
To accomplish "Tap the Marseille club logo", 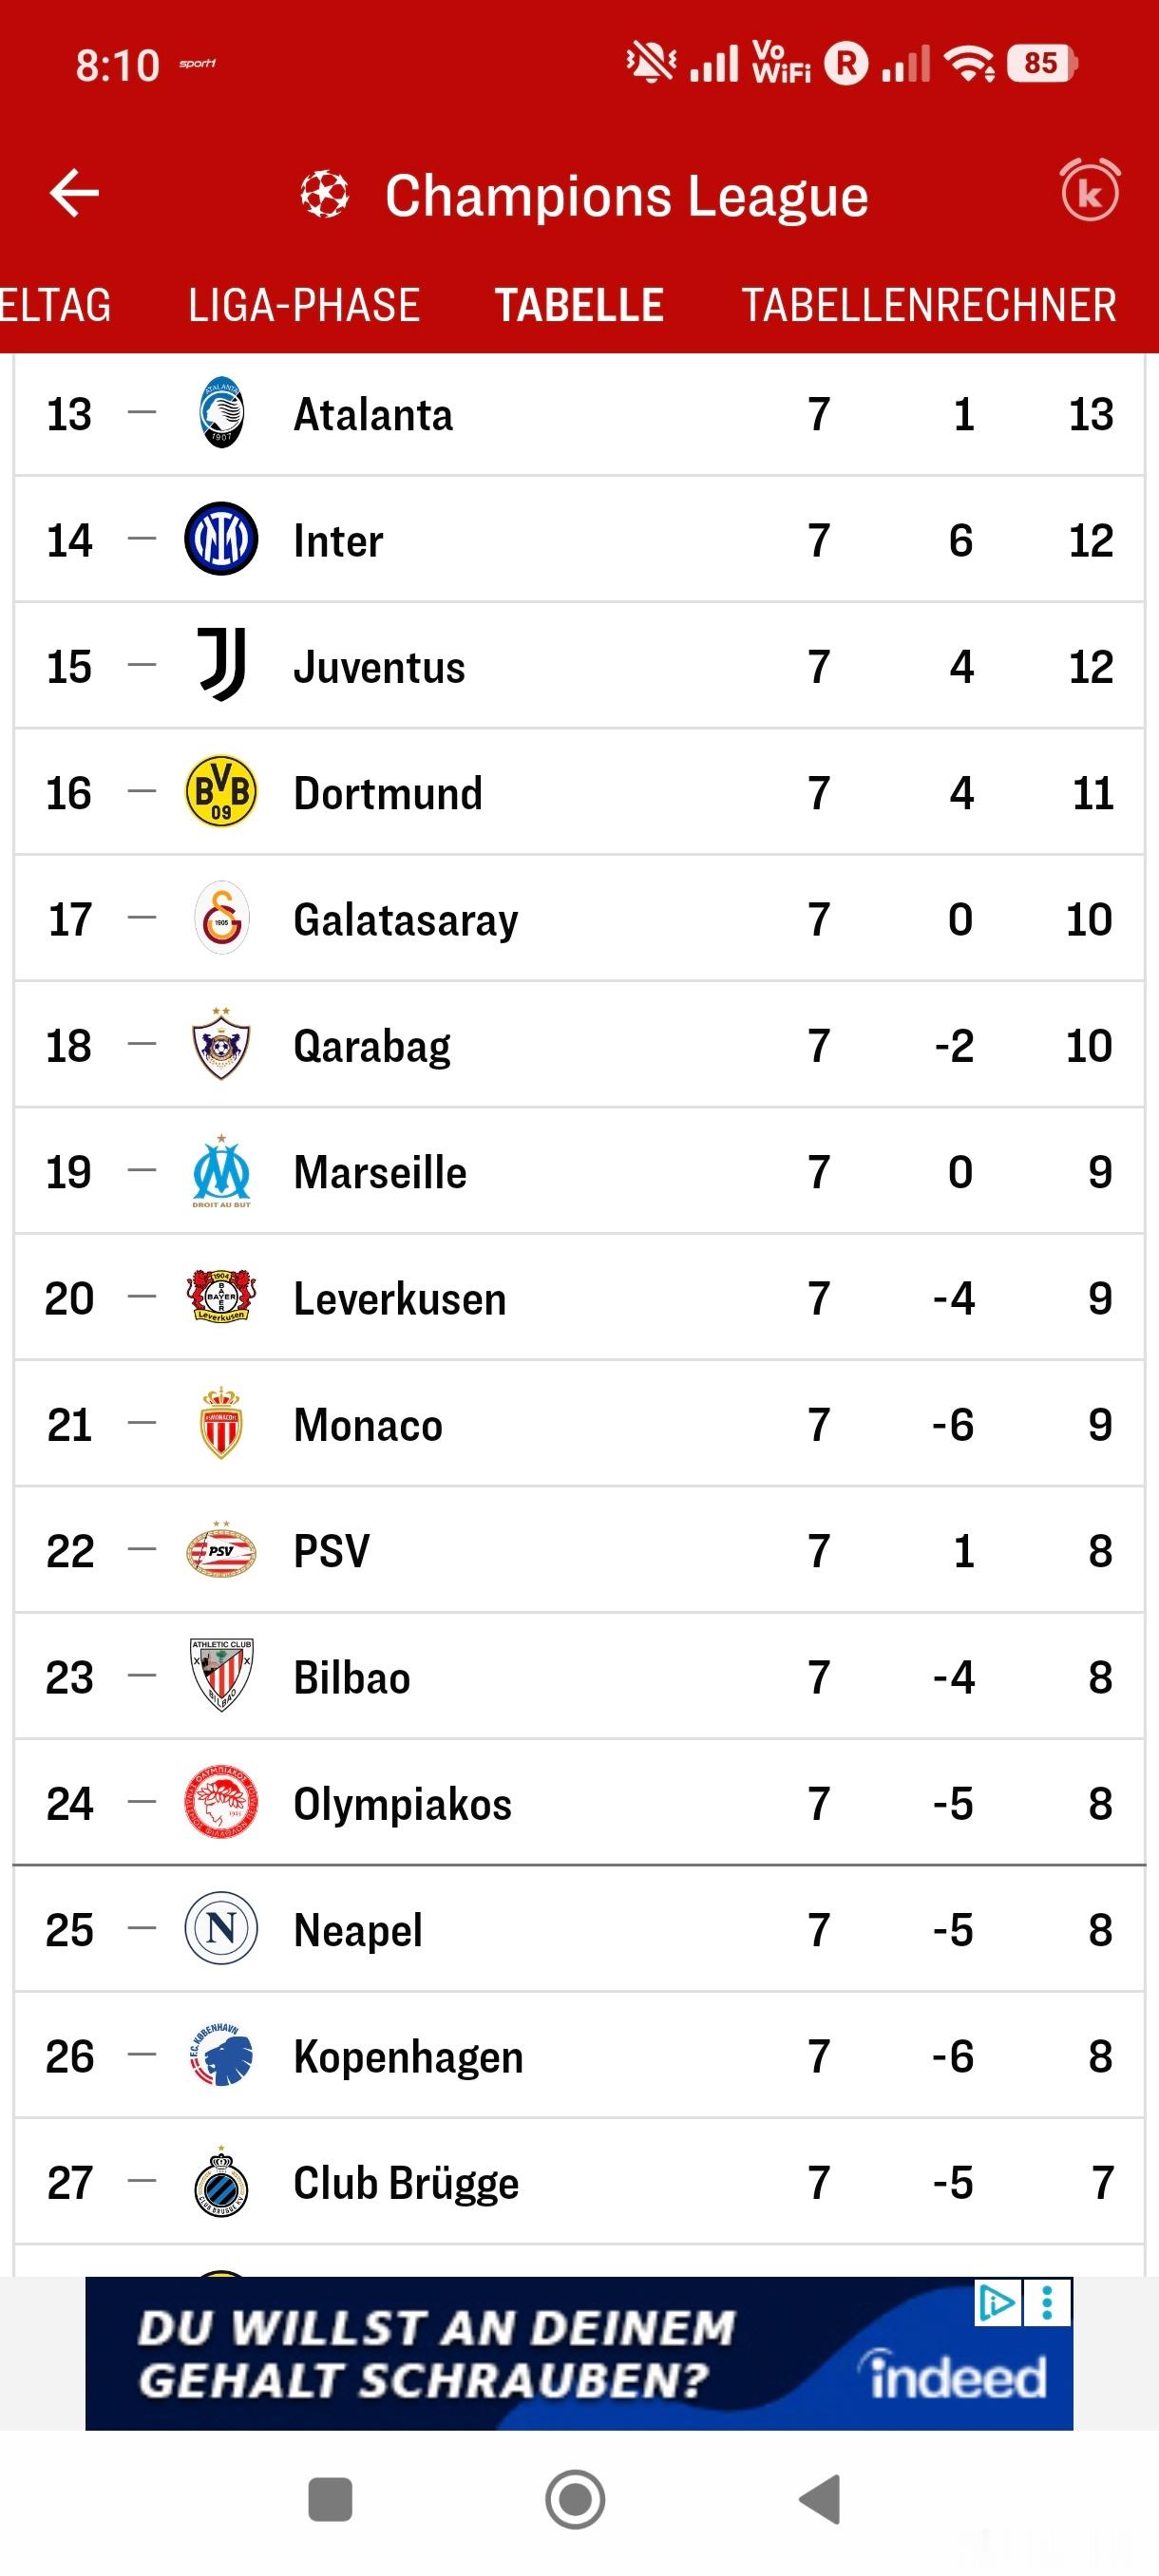I will point(221,1171).
